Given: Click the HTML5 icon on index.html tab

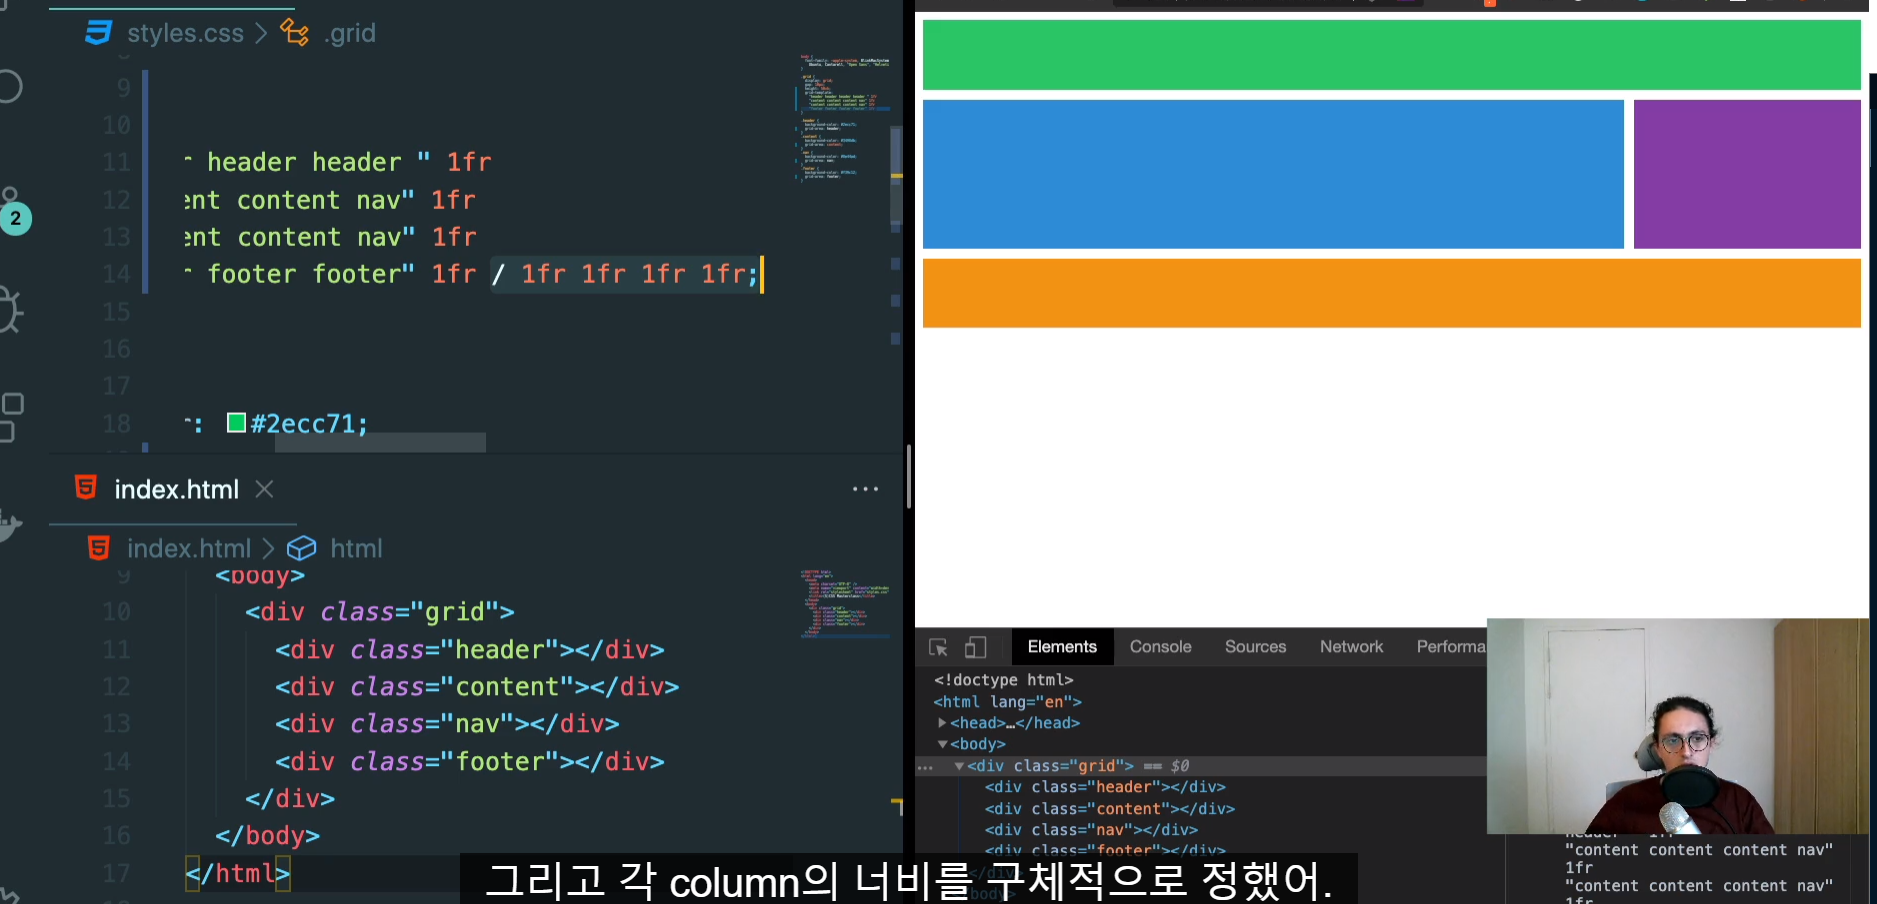Looking at the screenshot, I should [86, 488].
